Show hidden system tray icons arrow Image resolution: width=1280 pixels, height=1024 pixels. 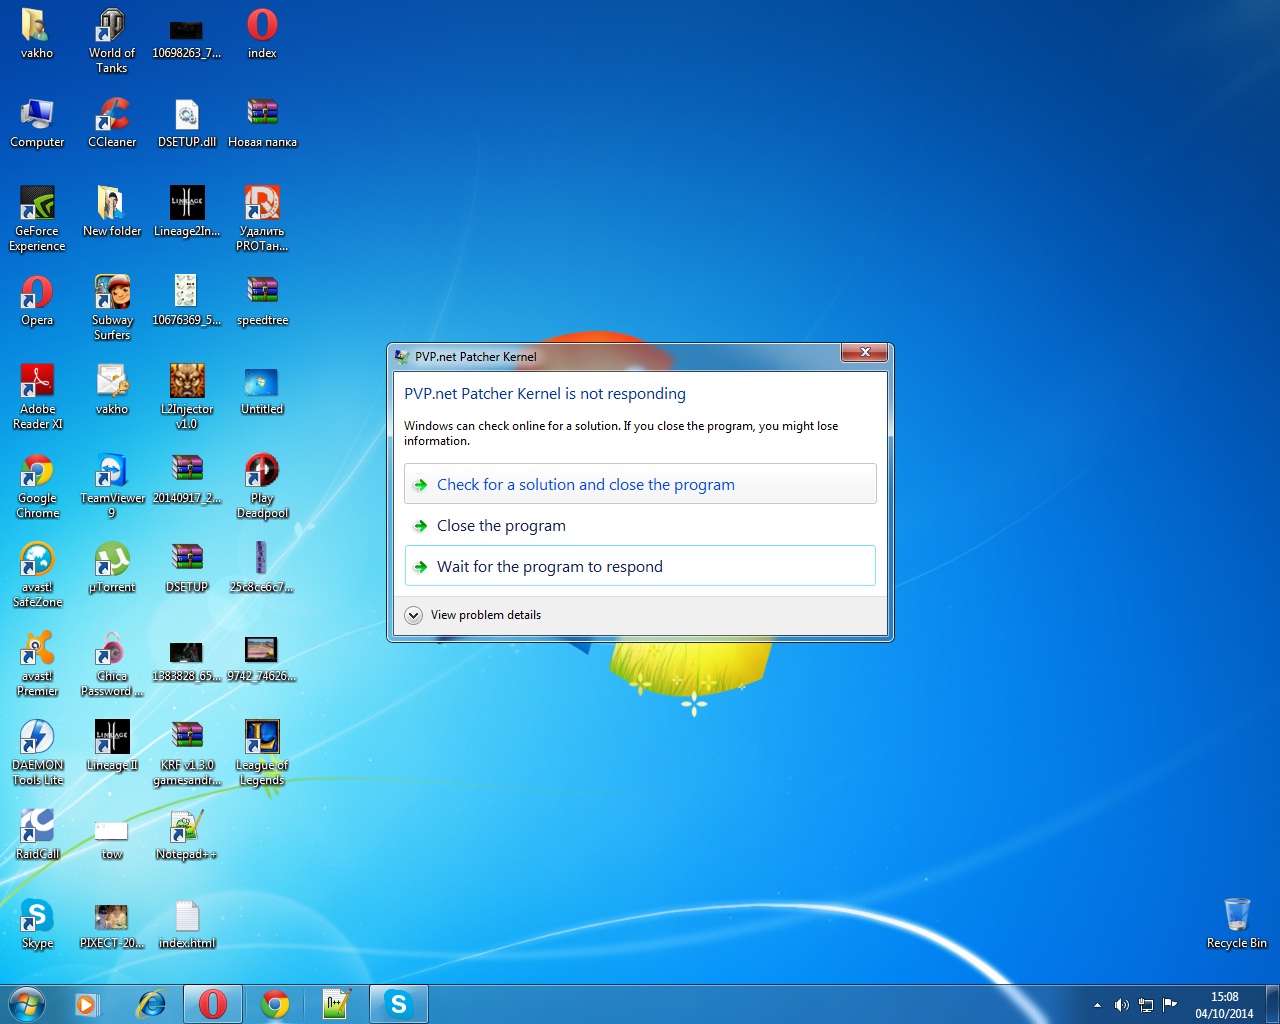tap(1097, 1005)
